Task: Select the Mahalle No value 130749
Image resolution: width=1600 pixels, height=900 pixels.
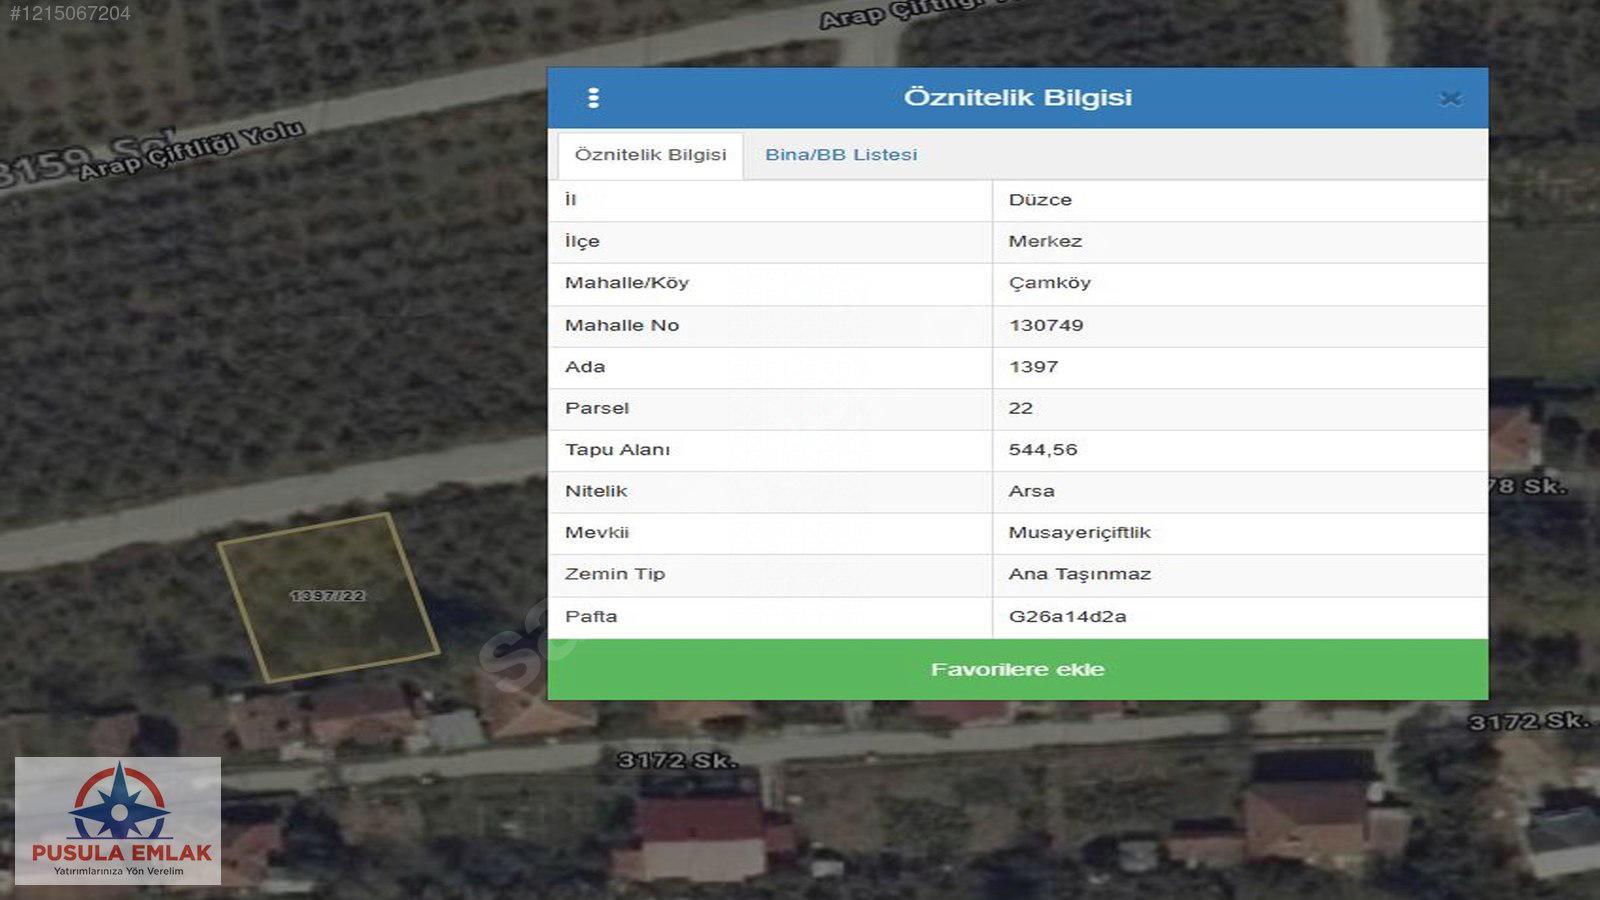Action: [x=1046, y=325]
